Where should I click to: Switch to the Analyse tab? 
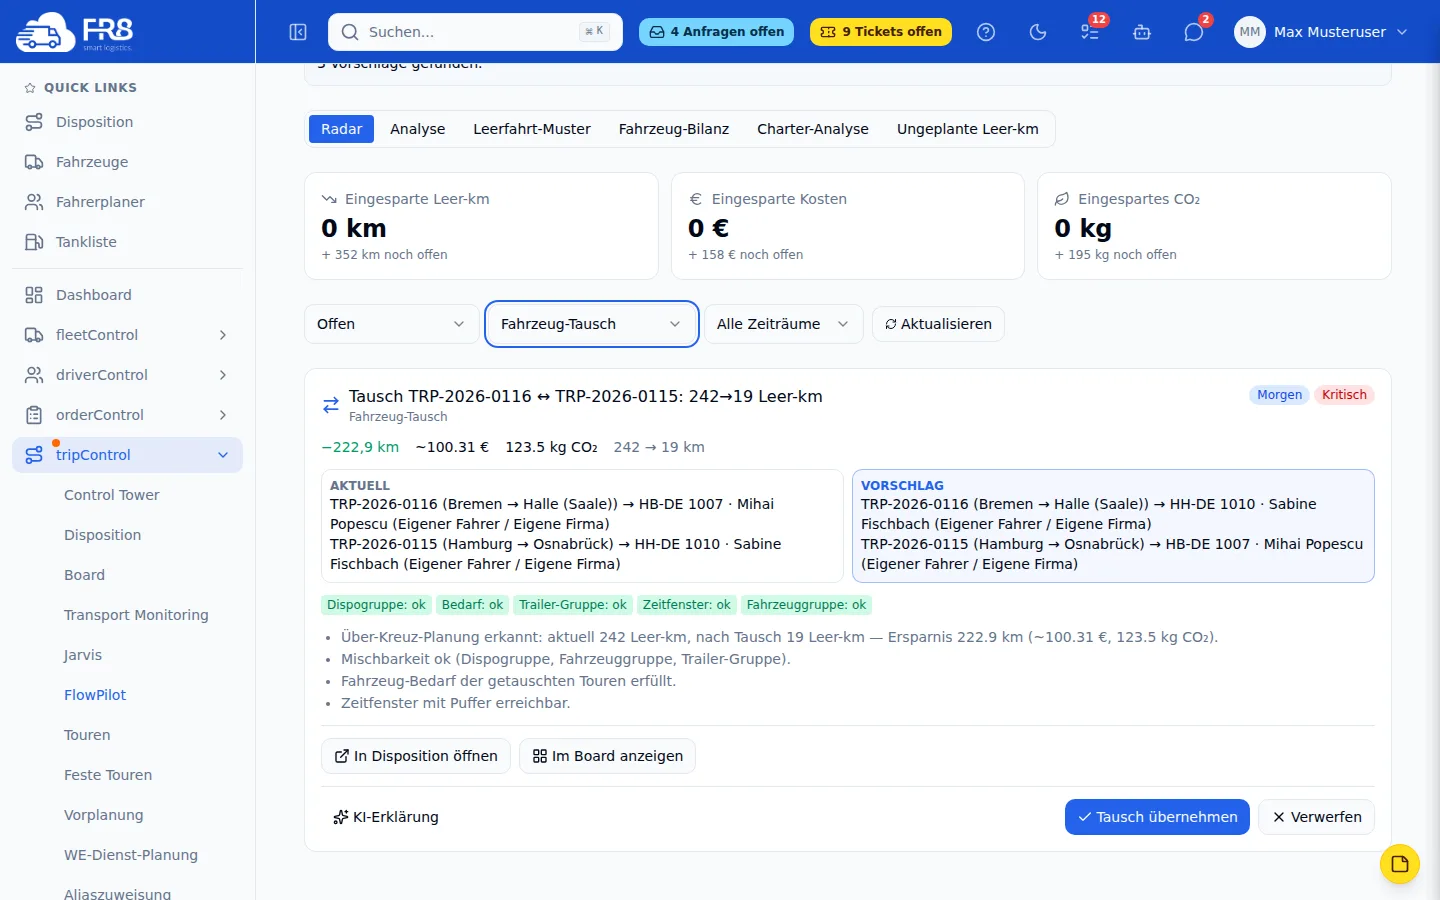[x=418, y=129]
